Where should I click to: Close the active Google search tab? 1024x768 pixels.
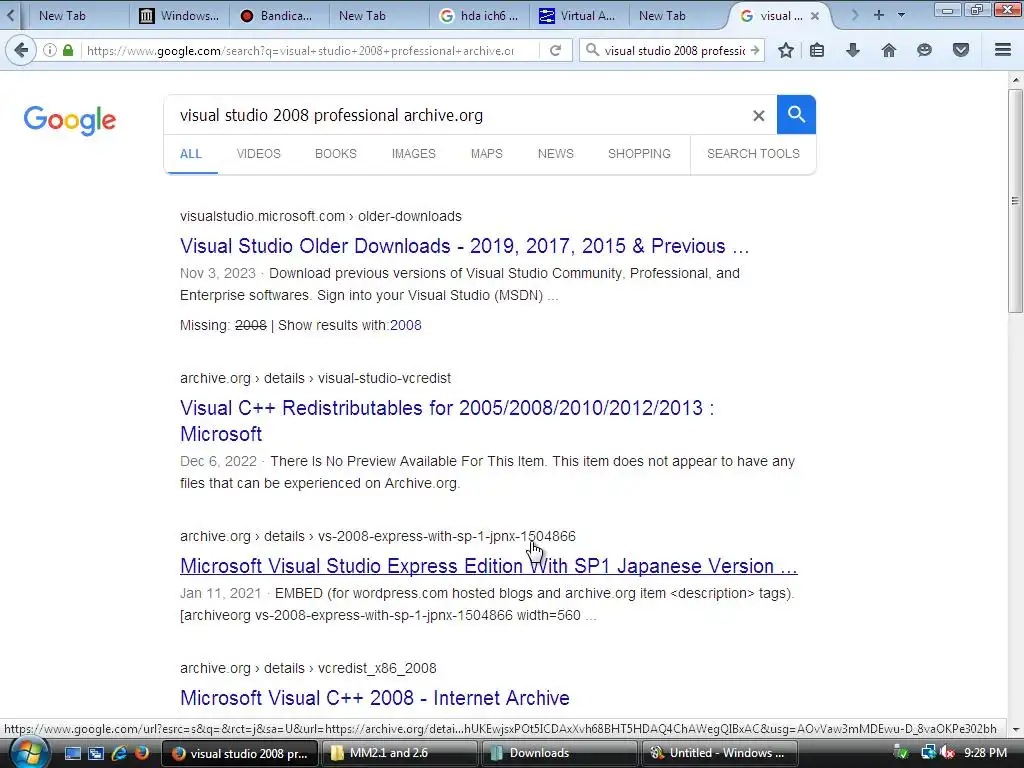coord(815,16)
